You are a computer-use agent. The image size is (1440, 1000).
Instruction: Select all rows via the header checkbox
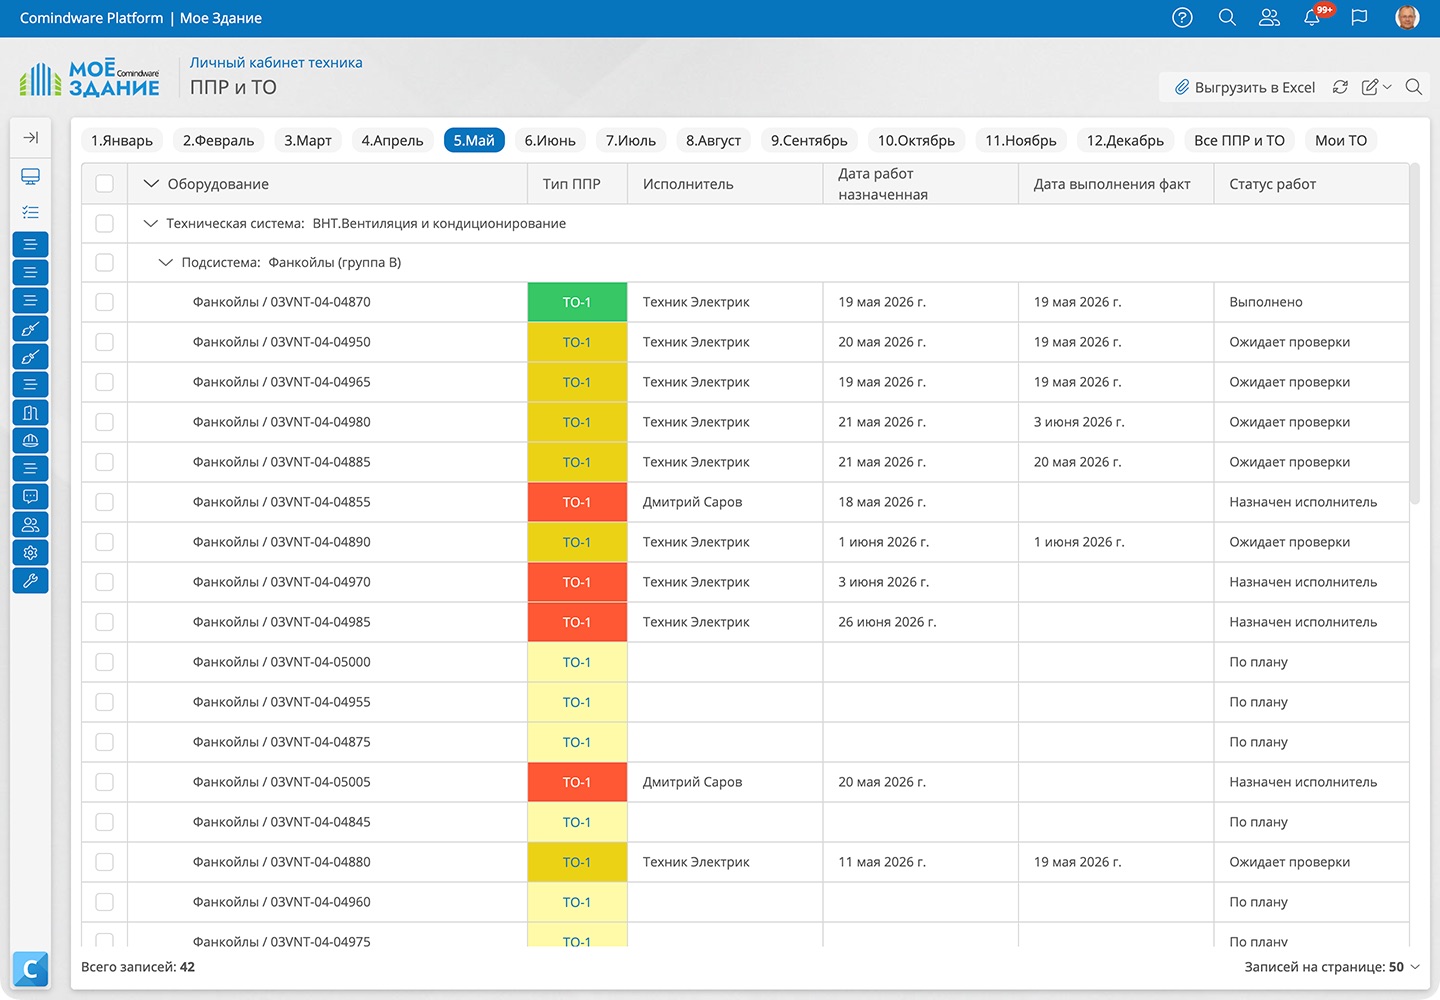pos(104,184)
